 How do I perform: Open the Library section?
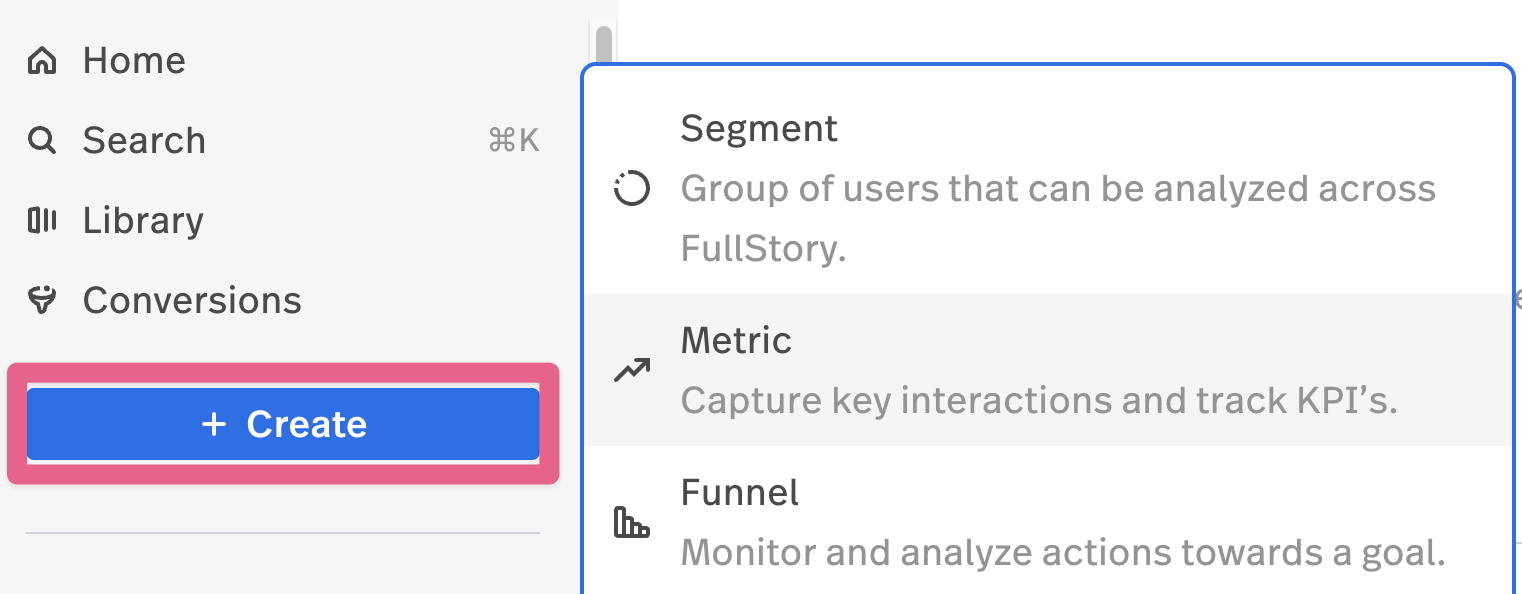point(143,220)
